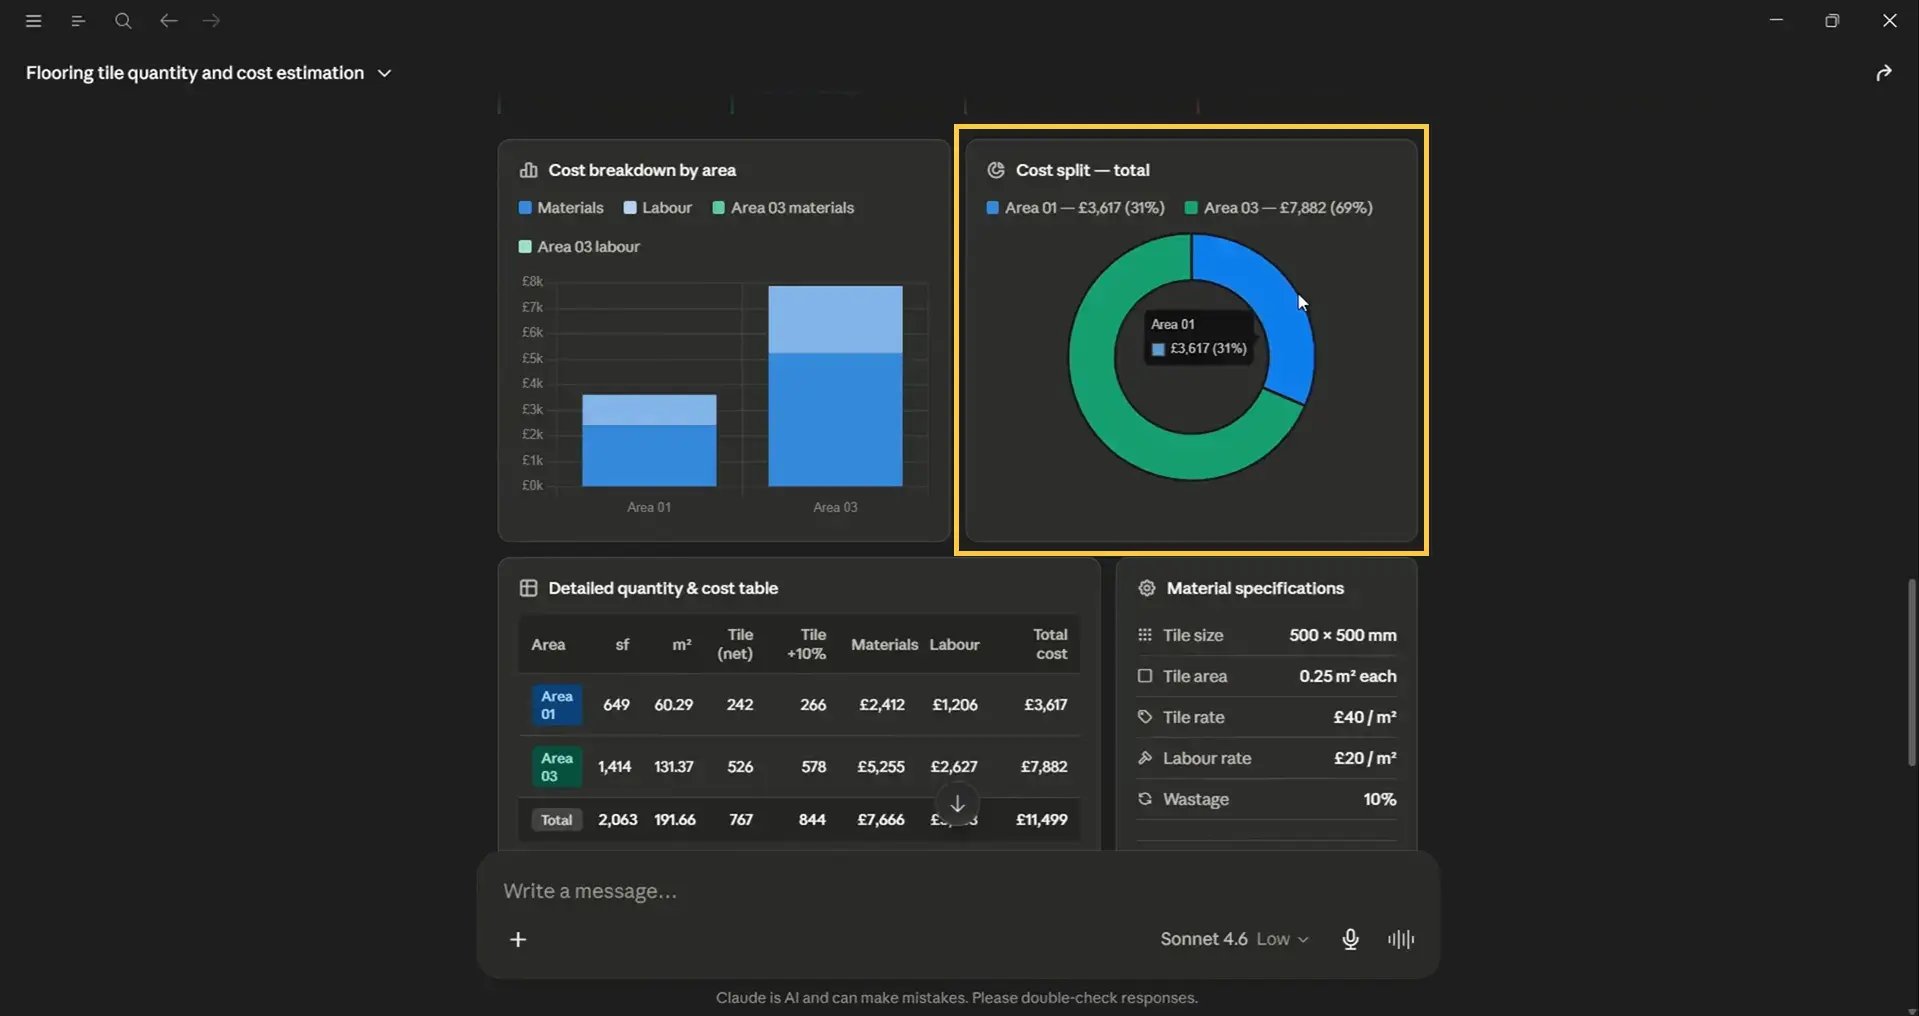This screenshot has width=1919, height=1016.
Task: Open voice mode waveform icon
Action: pyautogui.click(x=1401, y=939)
